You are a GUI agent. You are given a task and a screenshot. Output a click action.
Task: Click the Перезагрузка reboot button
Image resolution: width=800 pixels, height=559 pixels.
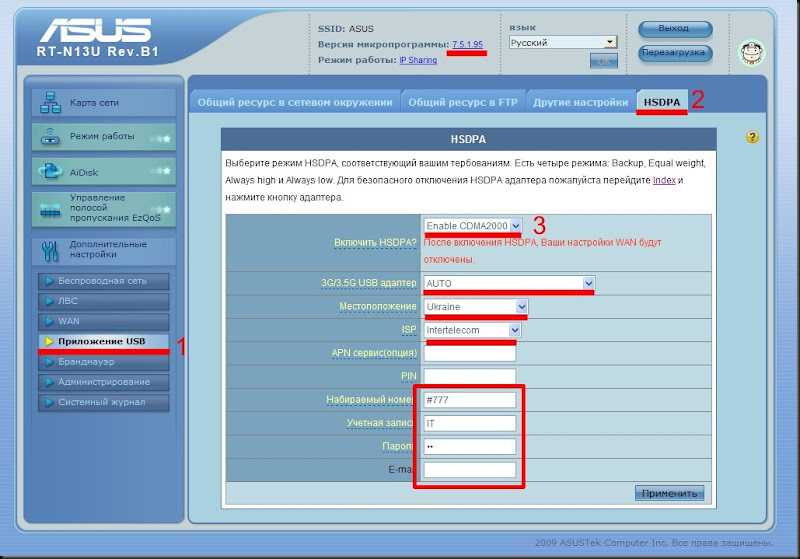click(675, 53)
